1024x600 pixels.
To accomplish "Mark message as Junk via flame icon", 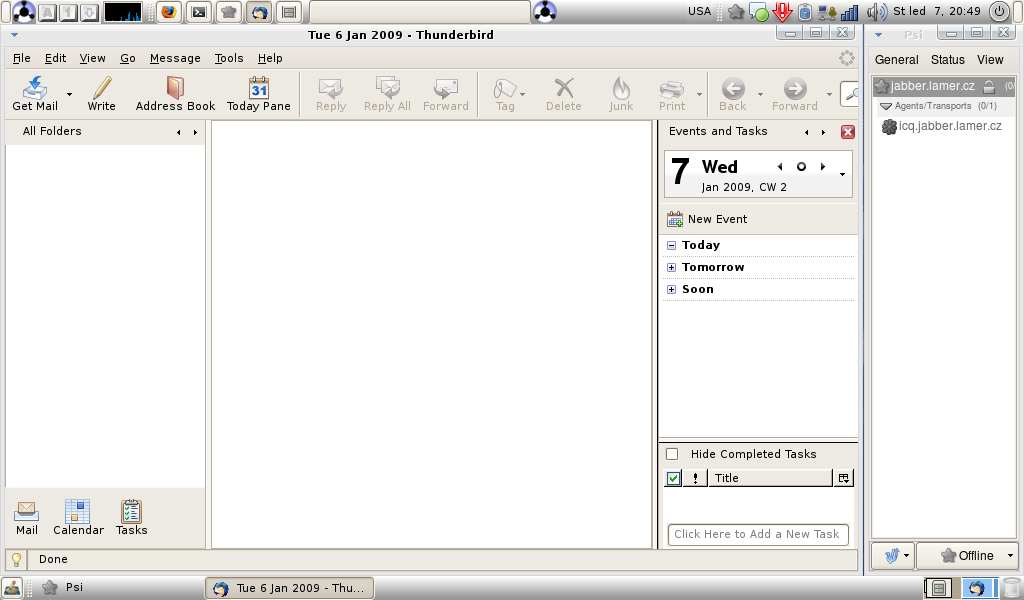I will click(x=621, y=88).
